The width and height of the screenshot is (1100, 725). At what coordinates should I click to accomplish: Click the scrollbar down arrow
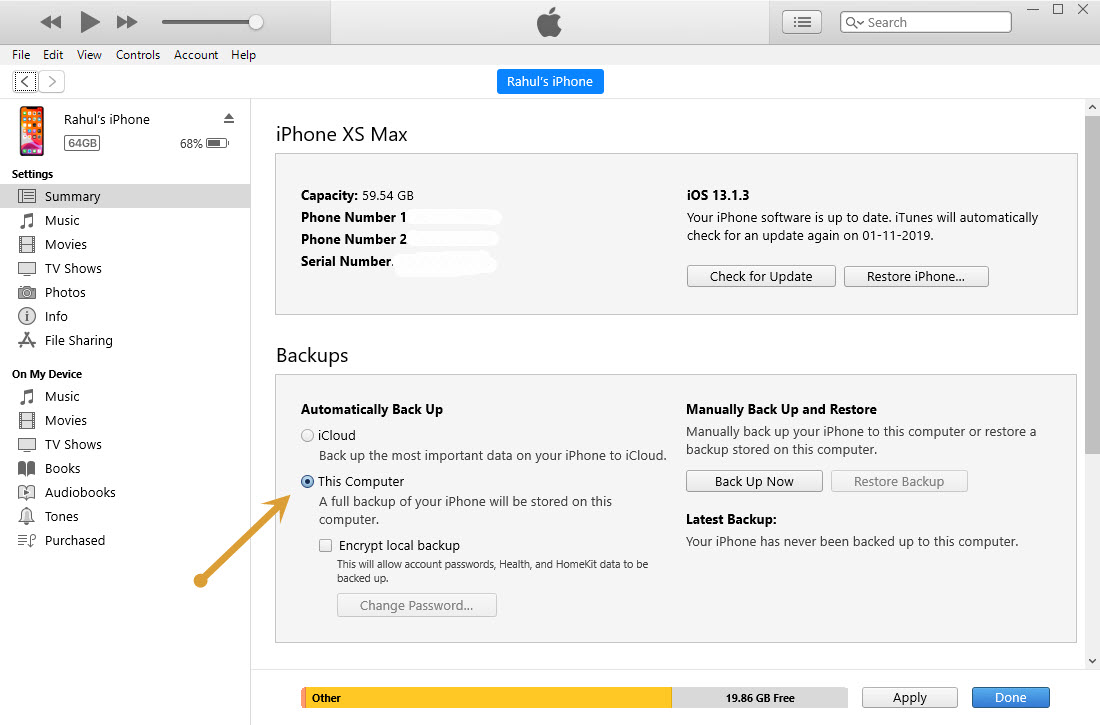point(1092,660)
